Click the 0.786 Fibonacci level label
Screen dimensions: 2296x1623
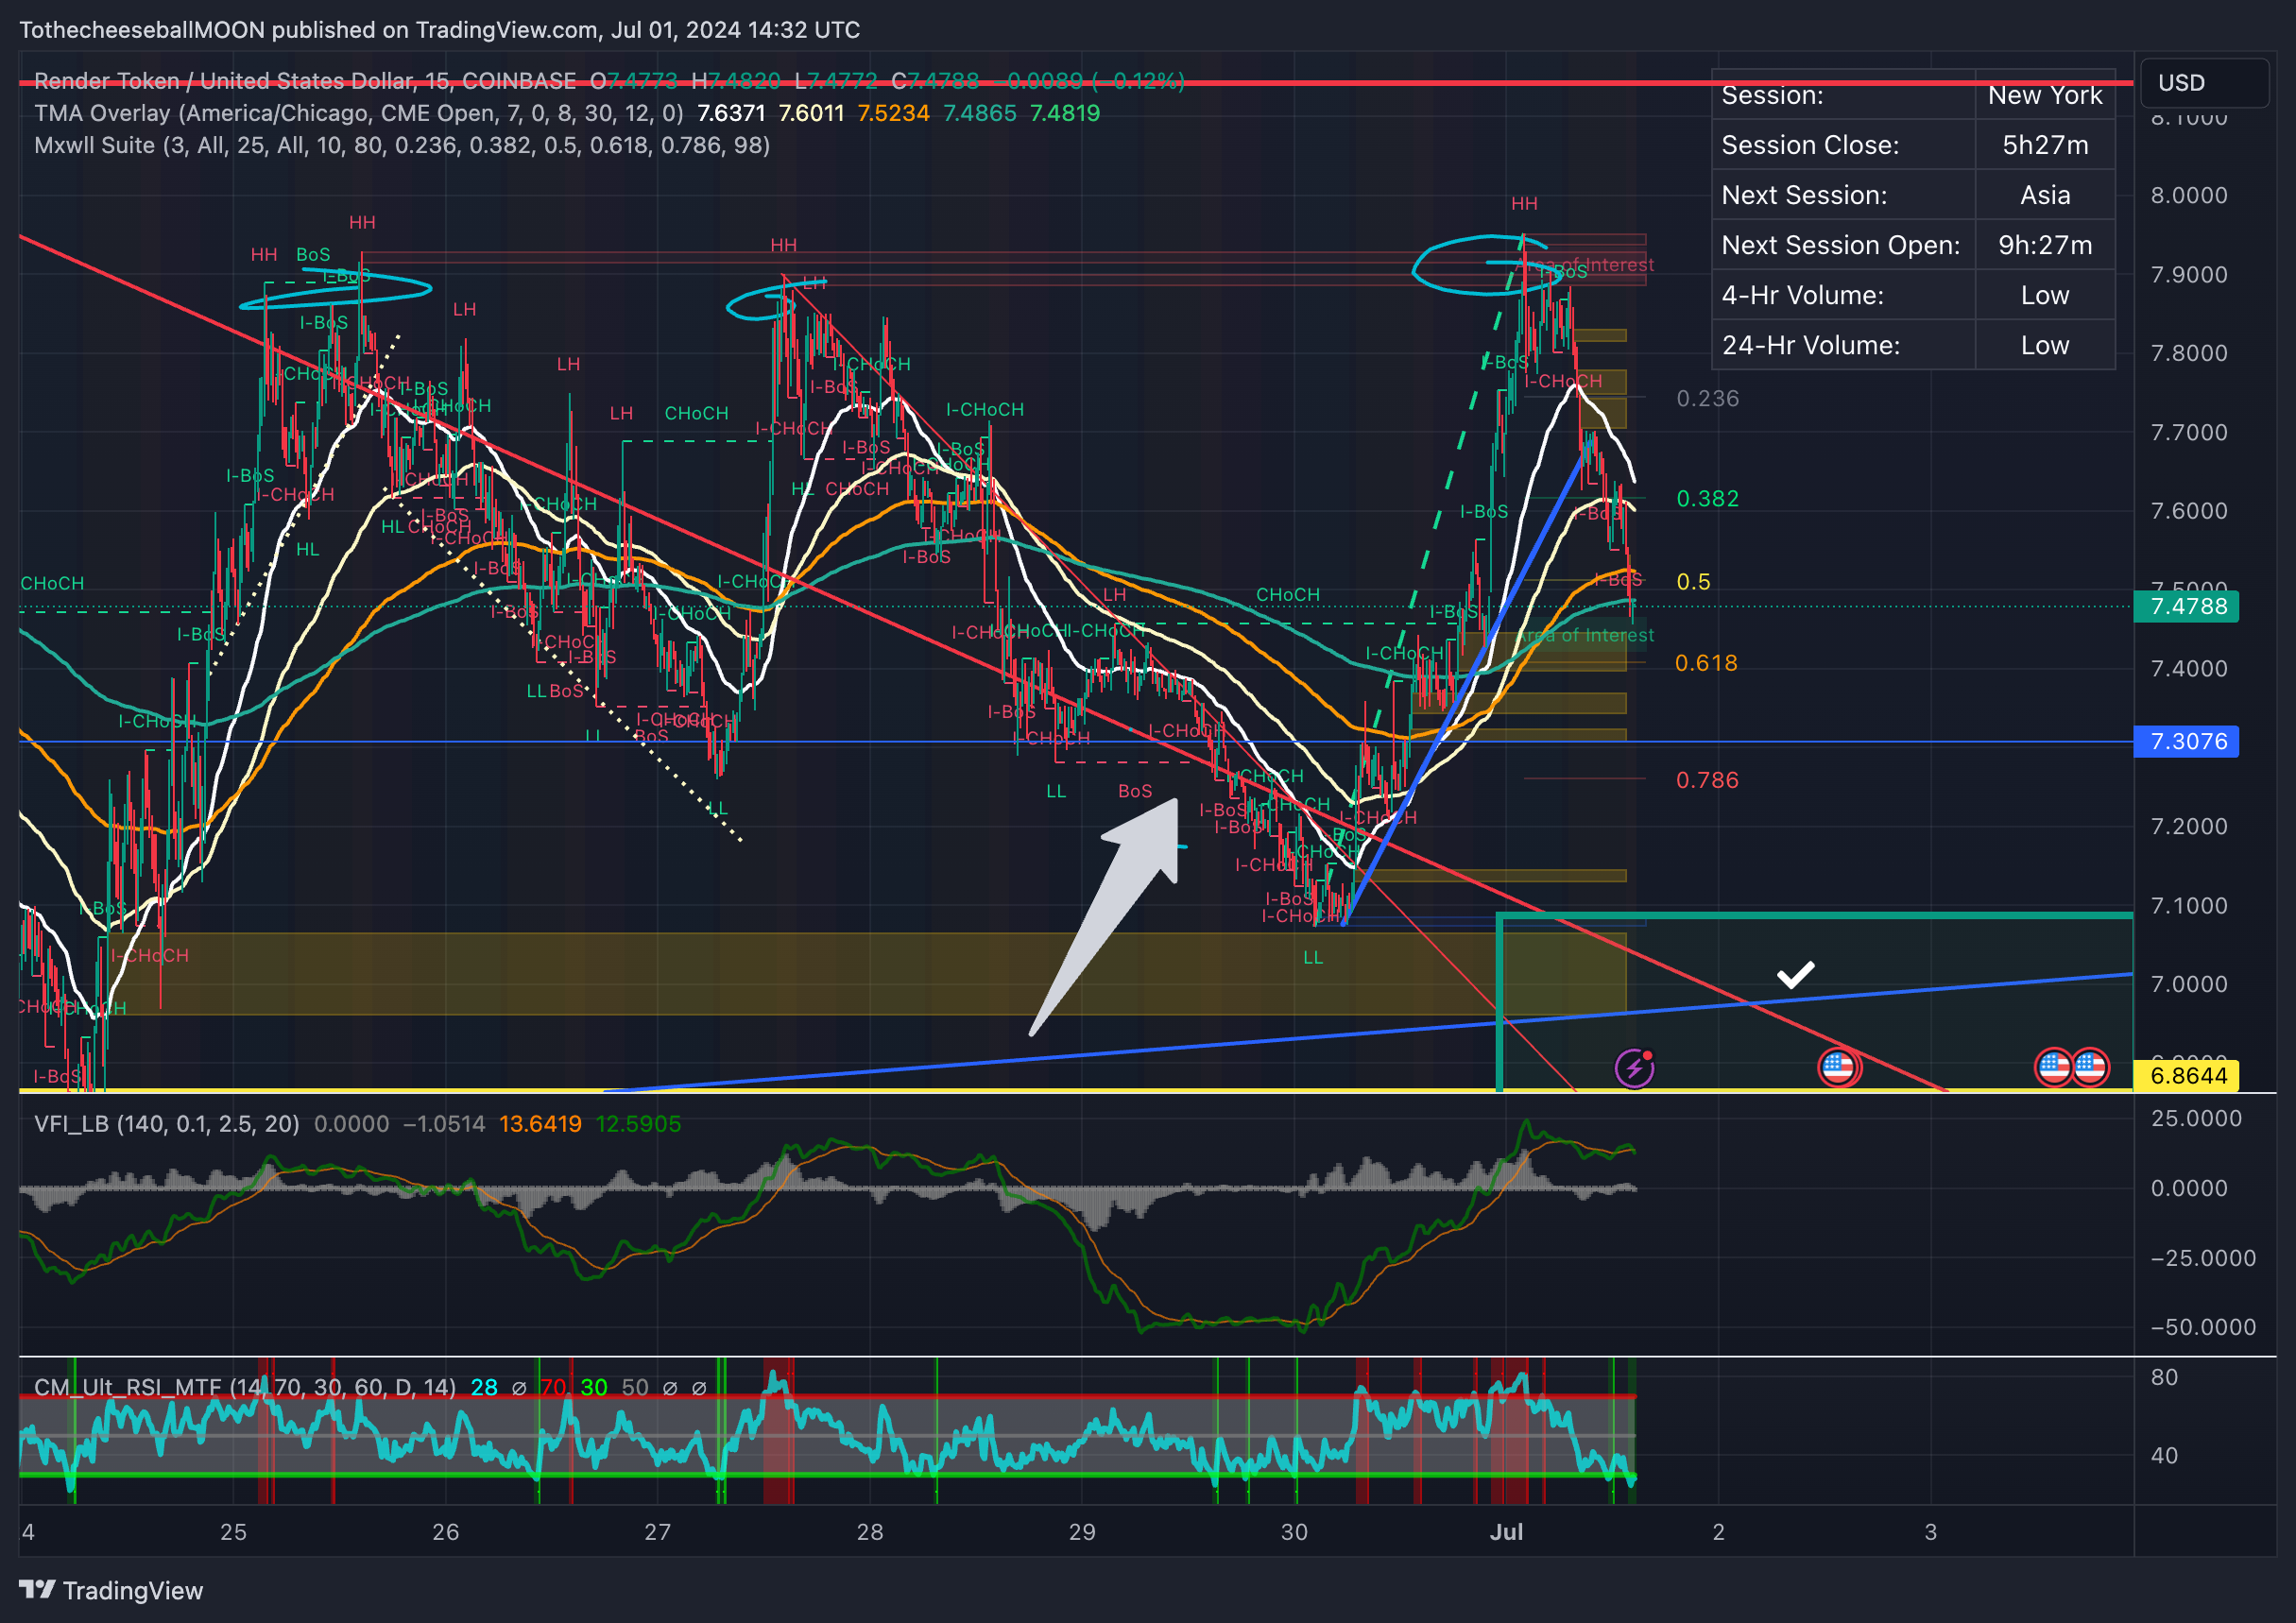(x=1708, y=780)
